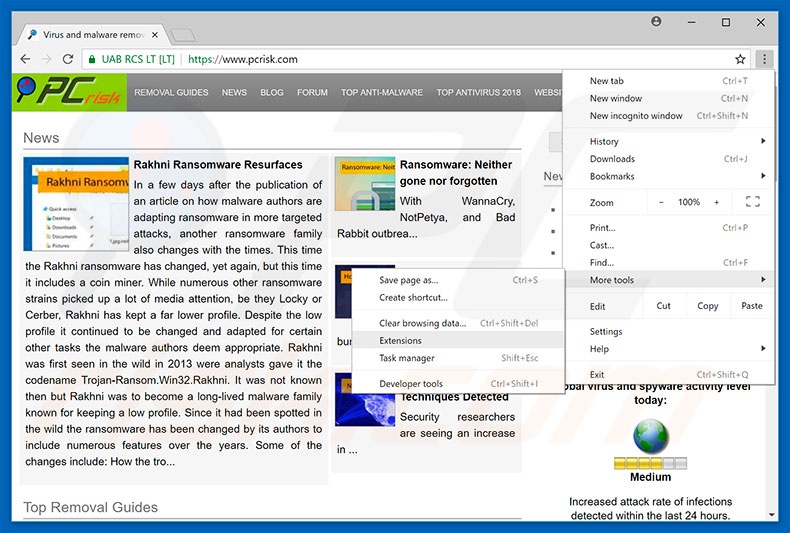Bookmark this page with star icon
Viewport: 790px width, 533px height.
click(740, 59)
